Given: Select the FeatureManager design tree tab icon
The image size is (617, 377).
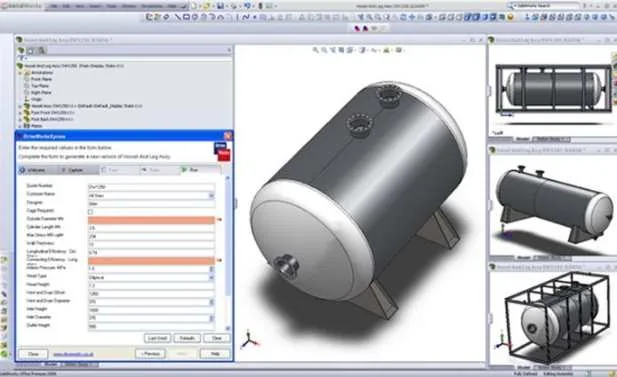Looking at the screenshot, I should pos(20,50).
